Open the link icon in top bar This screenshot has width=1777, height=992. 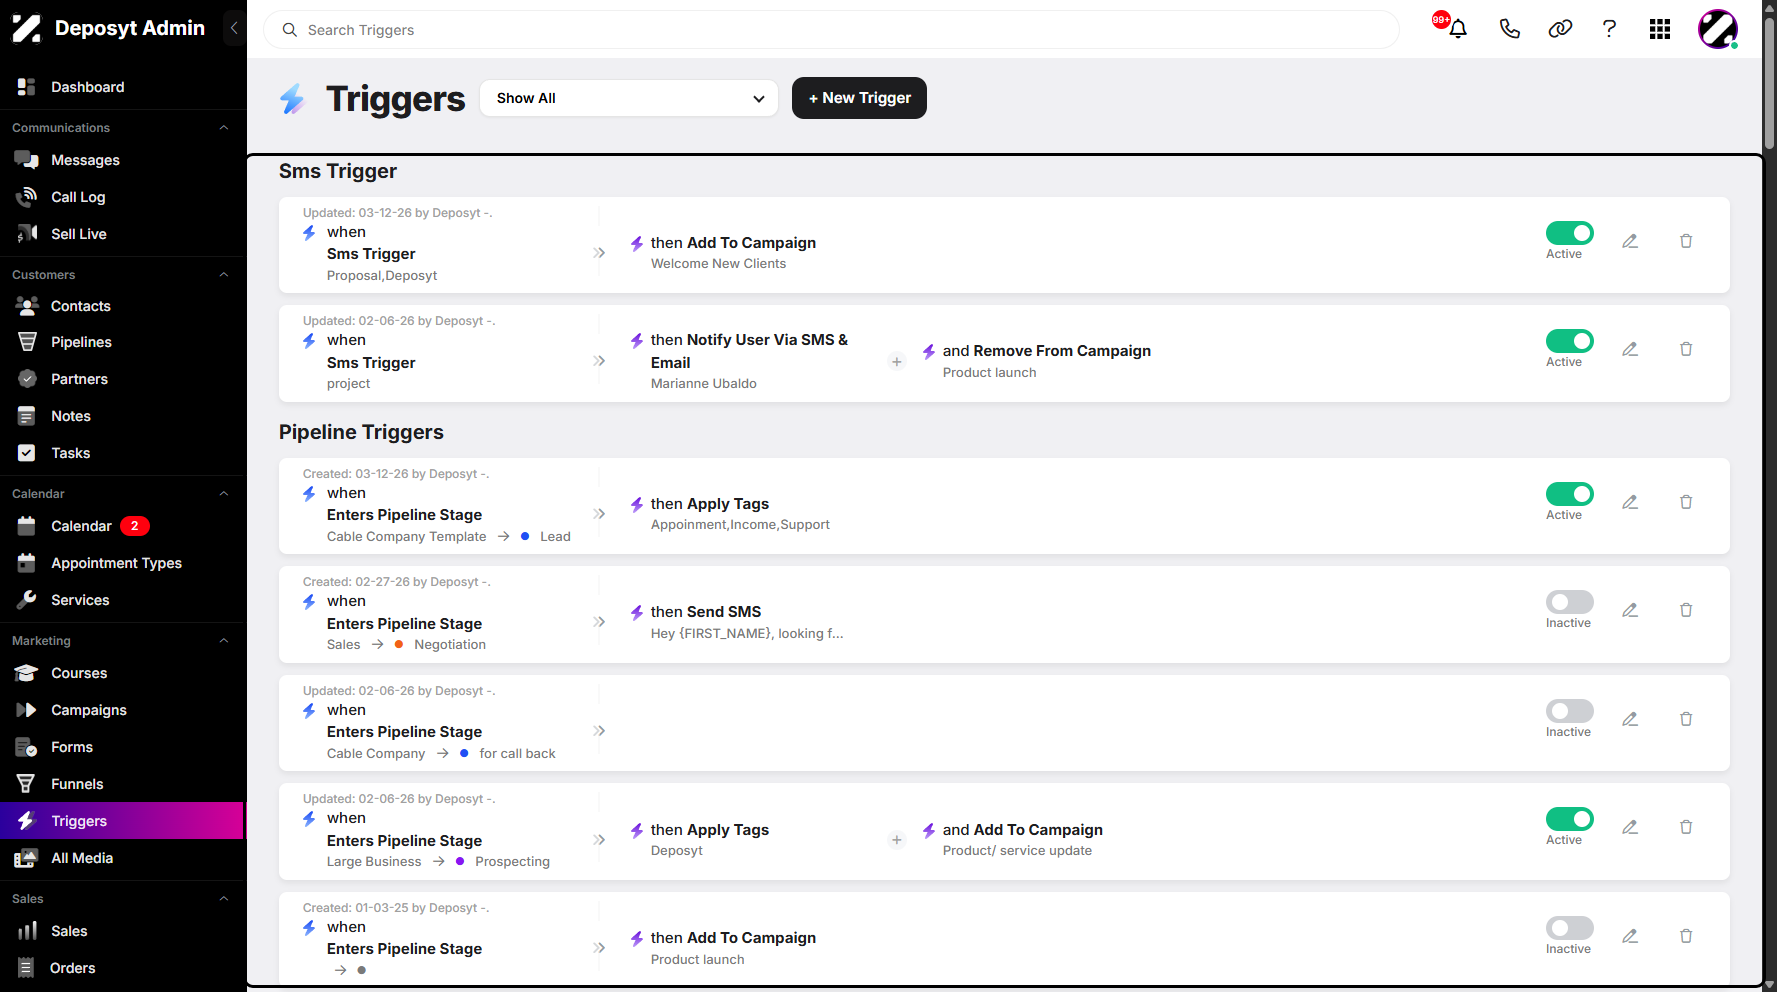(1560, 29)
